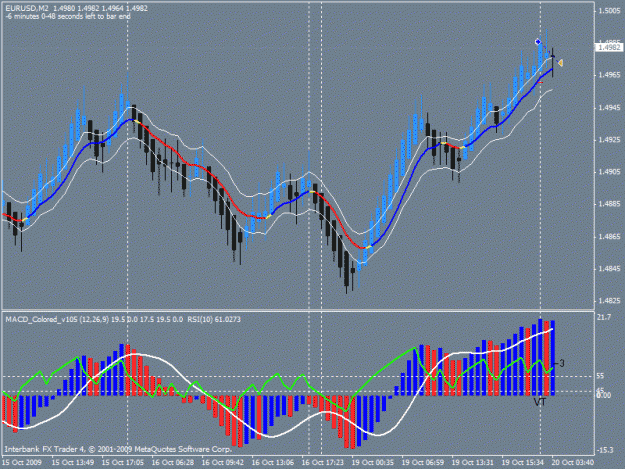Viewport: 625px width, 469px height.
Task: Click the Interbank FX Trader 4 copyright text
Action: point(118,449)
